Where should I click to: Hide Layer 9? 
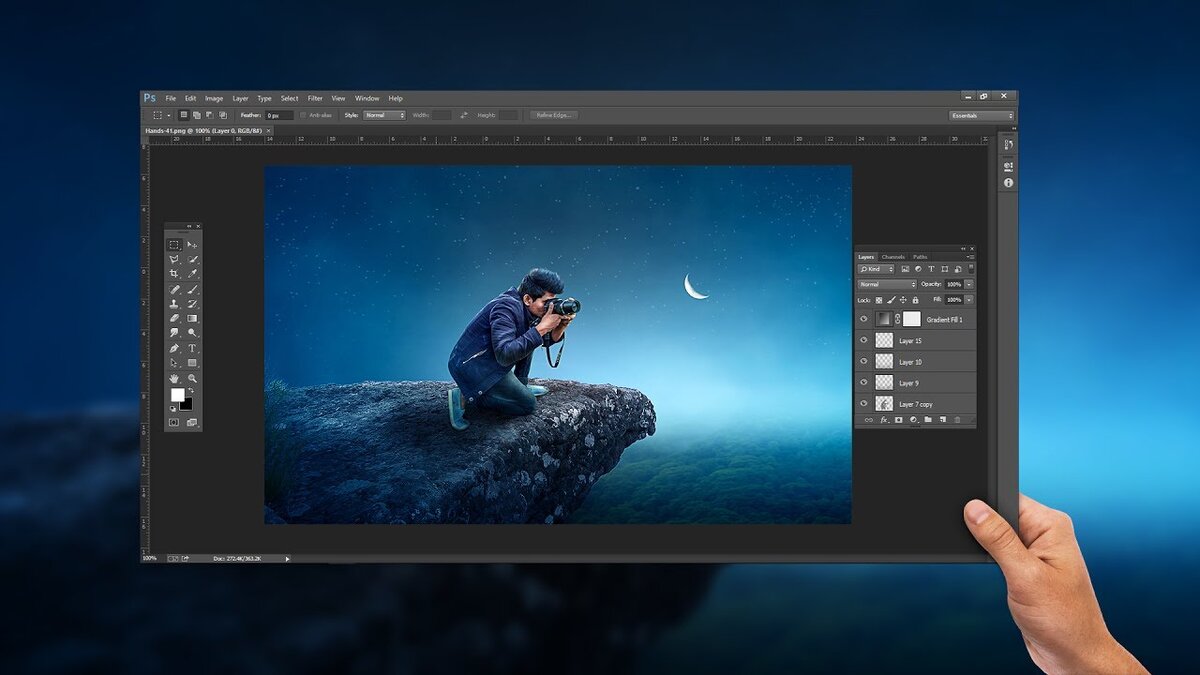pyautogui.click(x=864, y=382)
